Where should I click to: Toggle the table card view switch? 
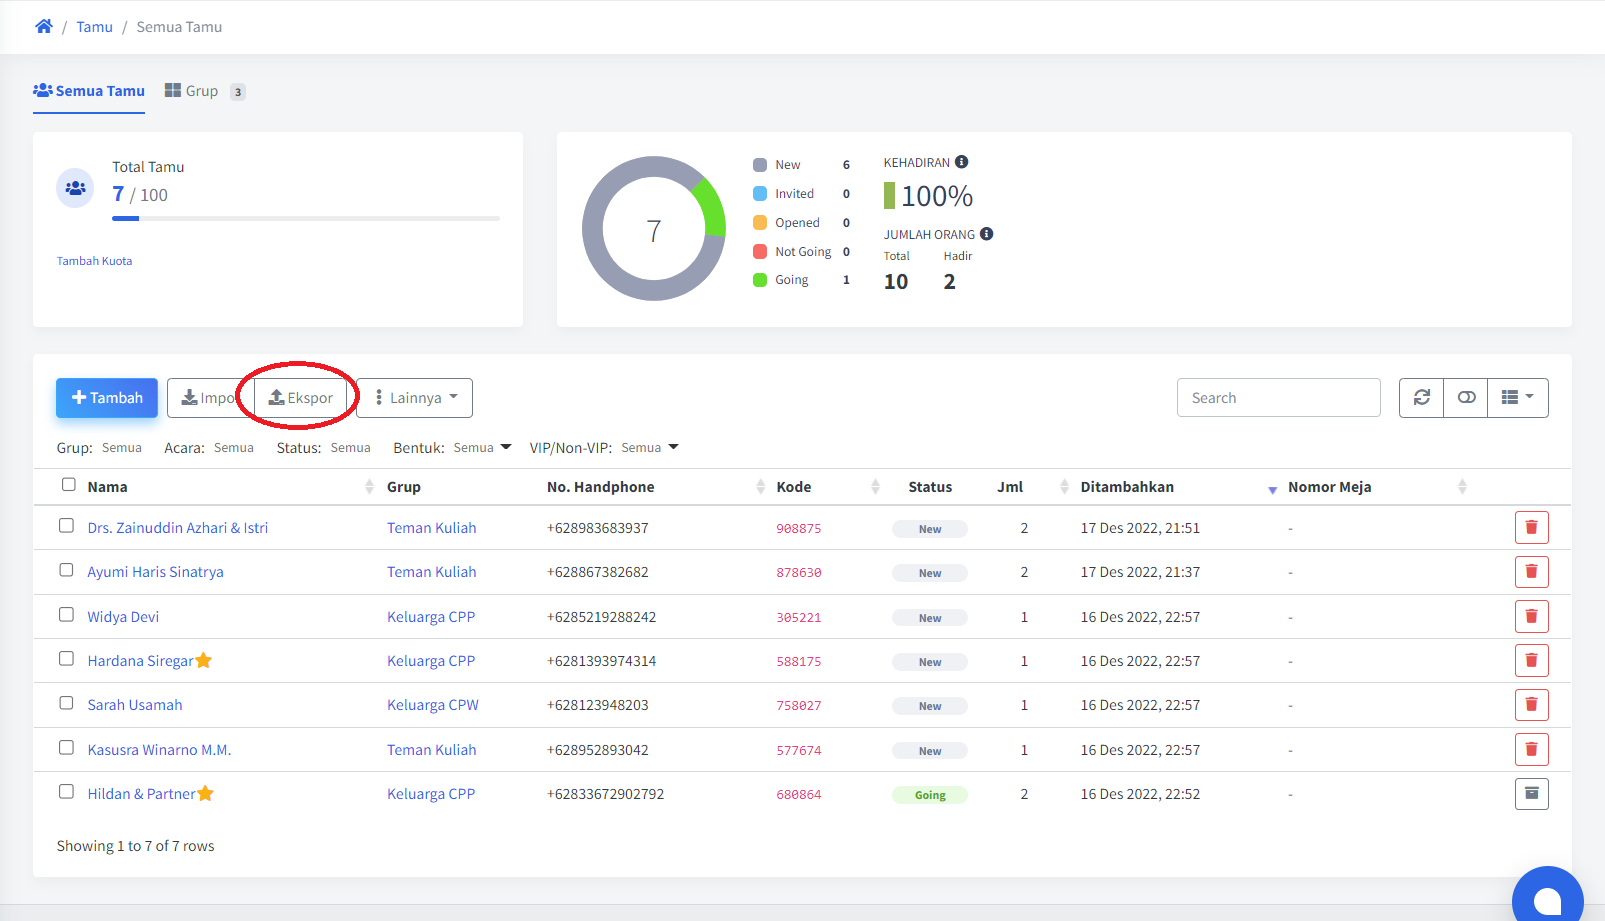point(1466,398)
